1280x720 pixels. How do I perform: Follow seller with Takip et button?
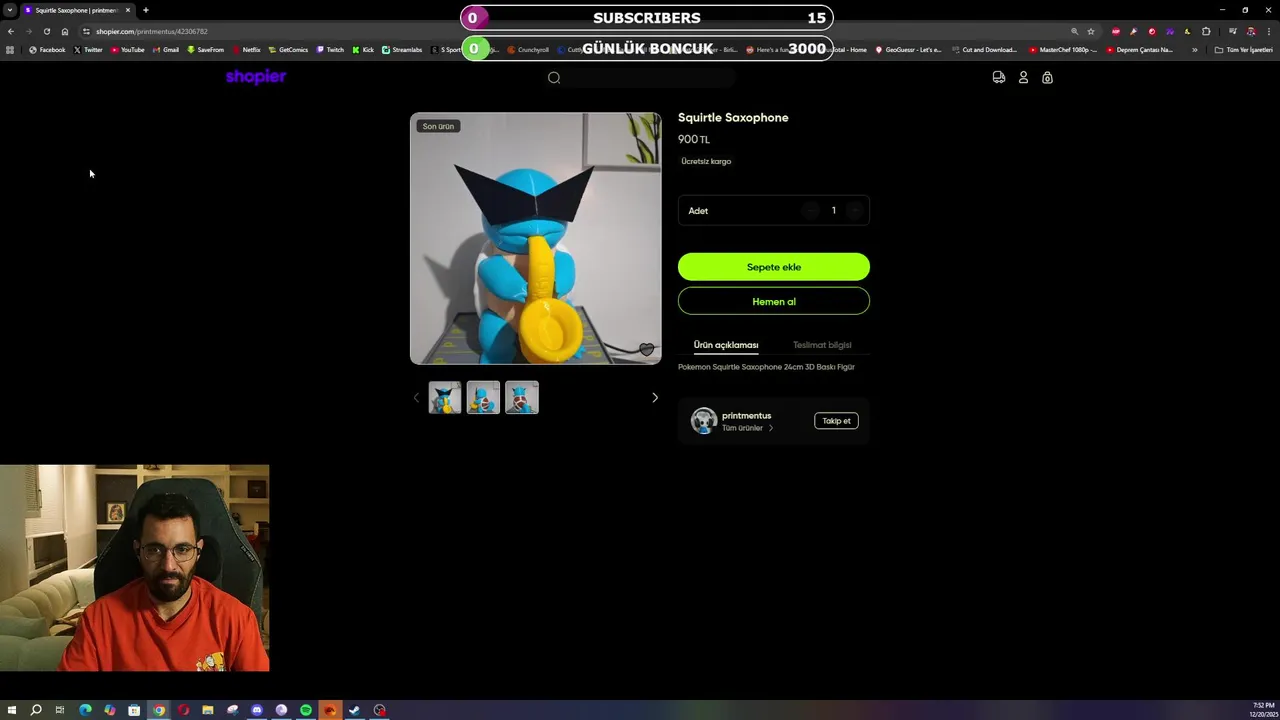pos(836,421)
